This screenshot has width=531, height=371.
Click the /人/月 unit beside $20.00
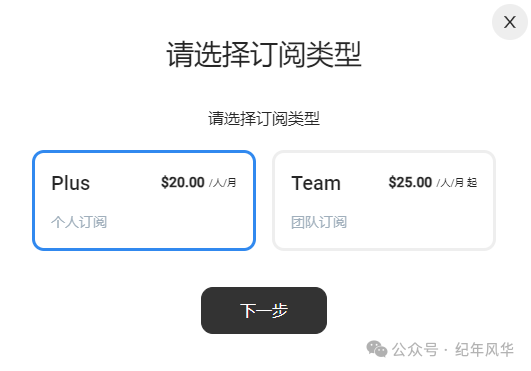[x=222, y=183]
